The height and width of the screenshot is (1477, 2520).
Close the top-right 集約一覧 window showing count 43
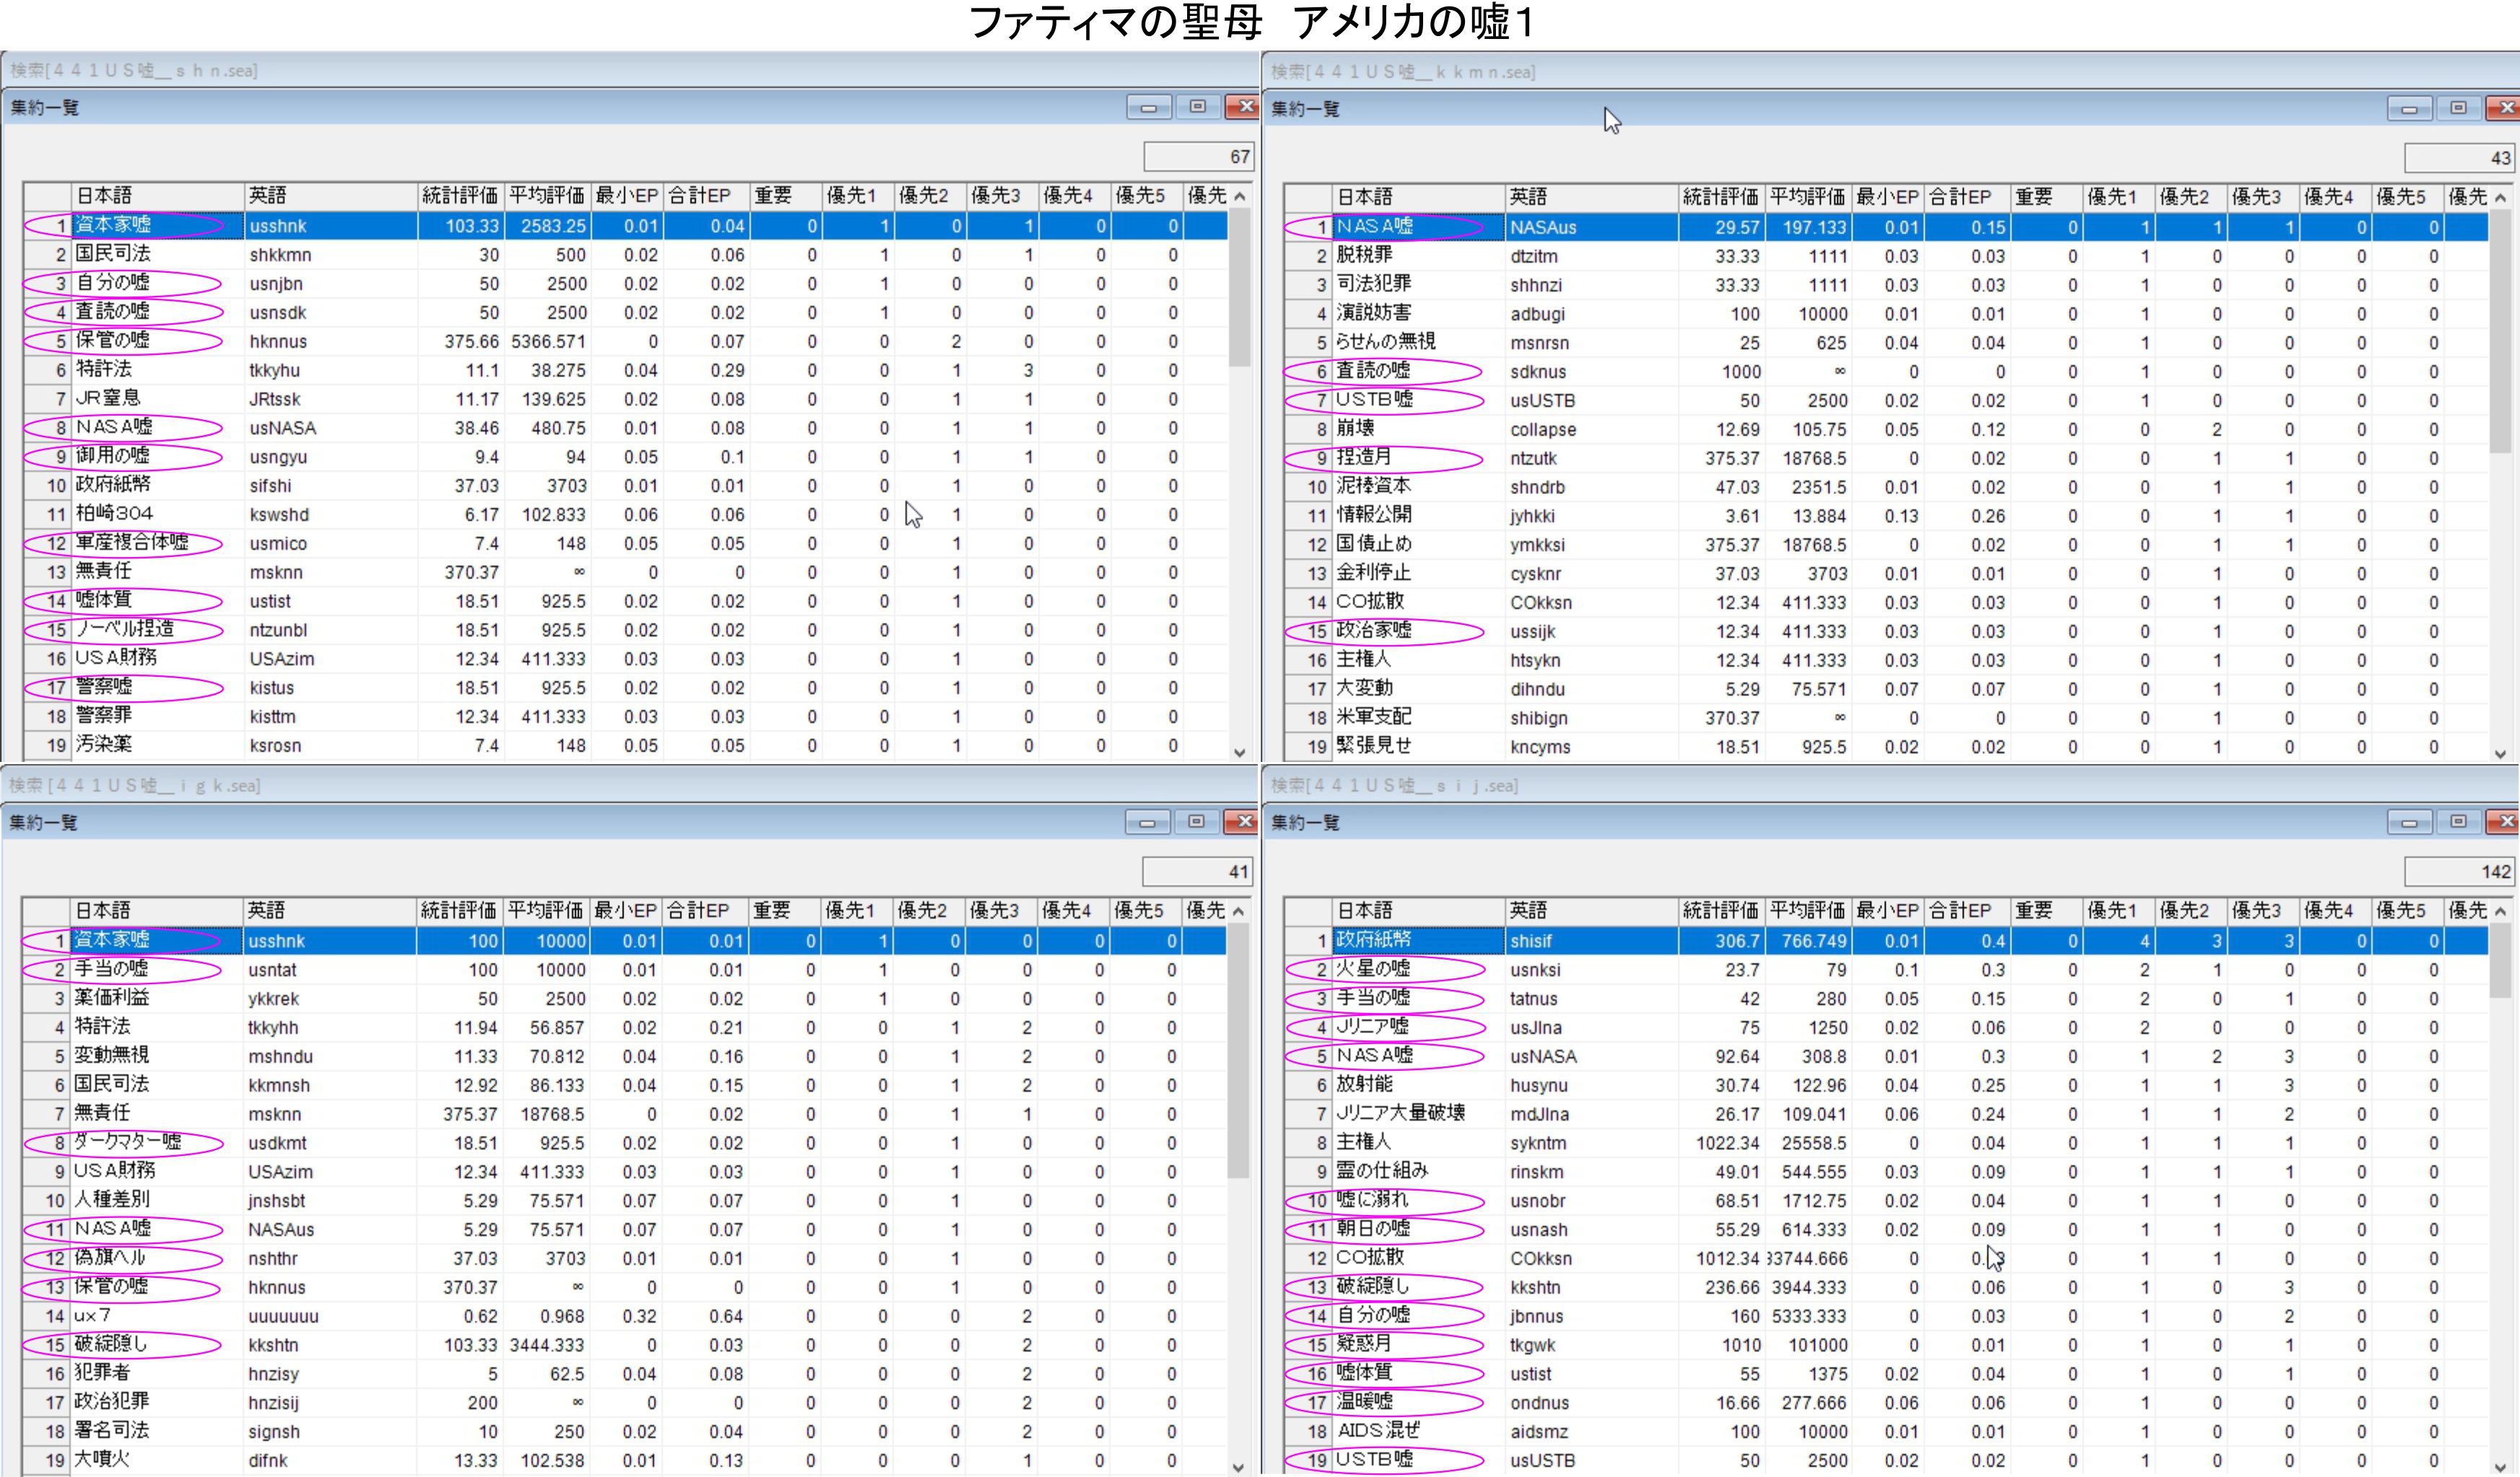coord(2505,108)
